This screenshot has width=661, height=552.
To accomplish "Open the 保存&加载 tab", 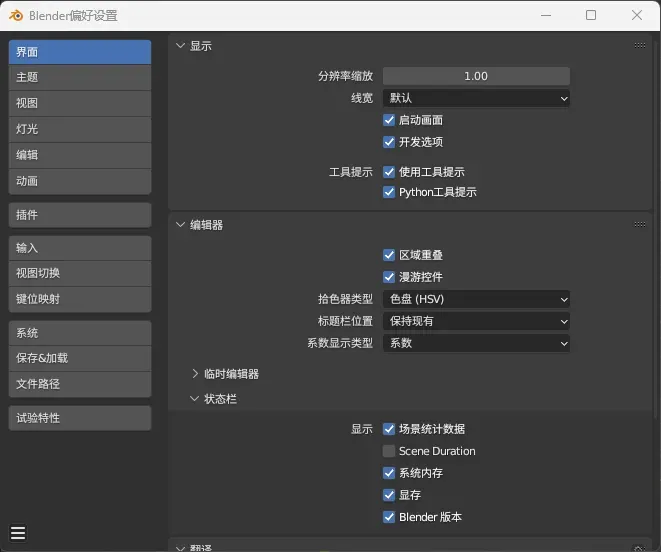I will pos(80,358).
